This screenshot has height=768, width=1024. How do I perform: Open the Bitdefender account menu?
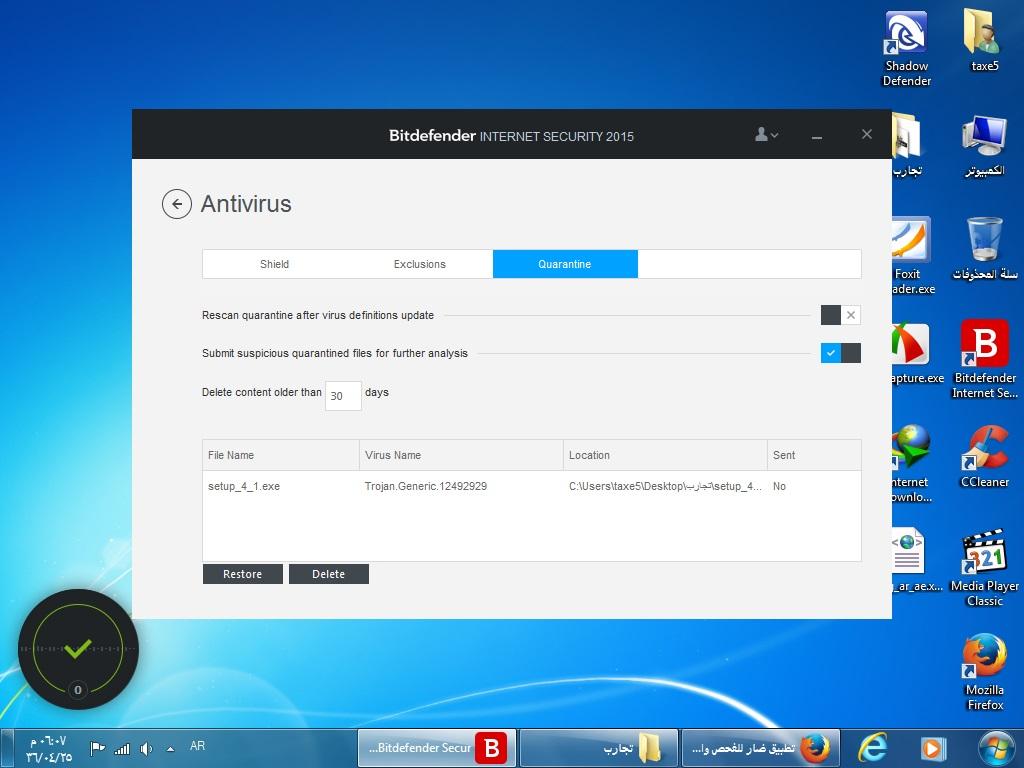pos(766,135)
